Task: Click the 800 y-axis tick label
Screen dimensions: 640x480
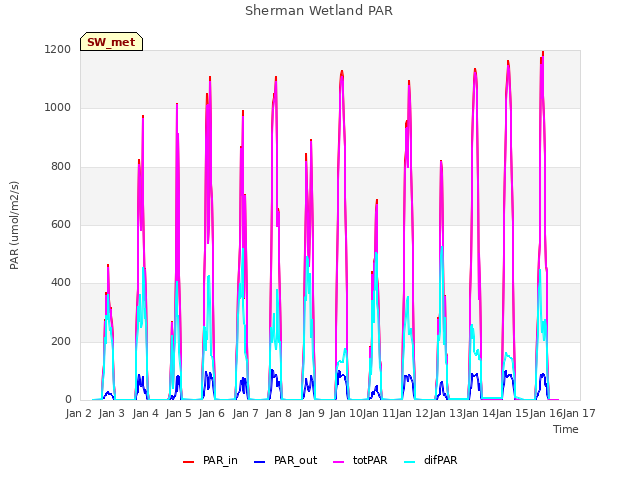Action: coord(61,167)
